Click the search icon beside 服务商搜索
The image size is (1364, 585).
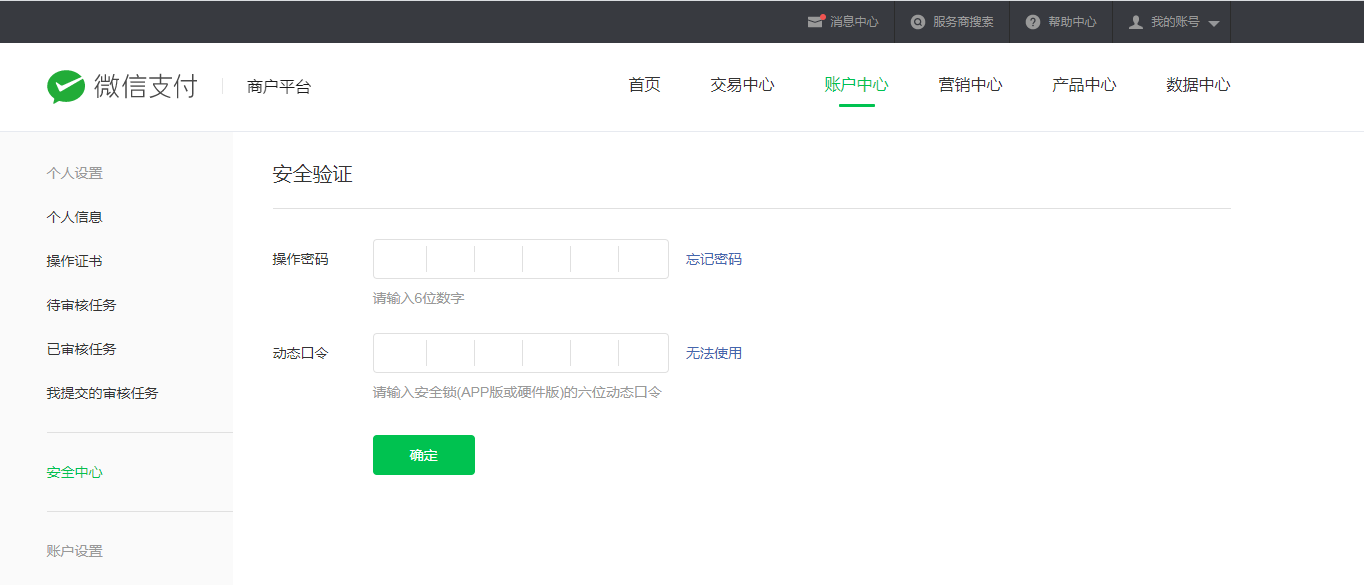(918, 22)
